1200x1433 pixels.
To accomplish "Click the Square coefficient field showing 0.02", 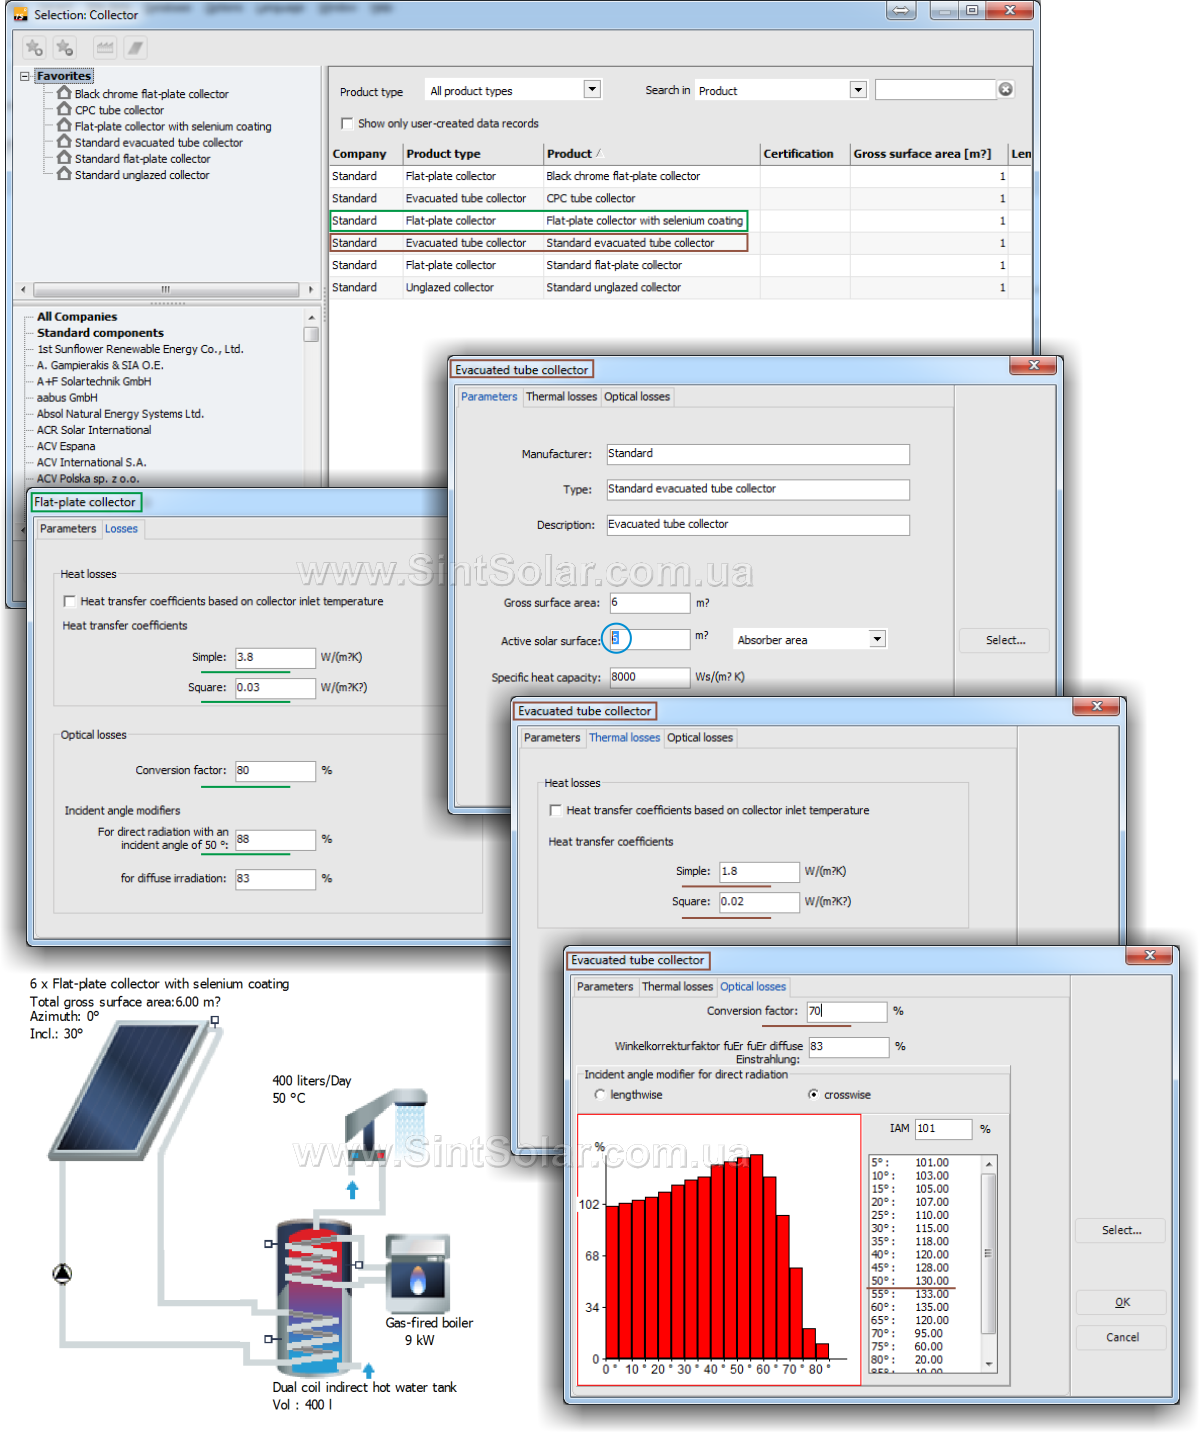I will [759, 902].
